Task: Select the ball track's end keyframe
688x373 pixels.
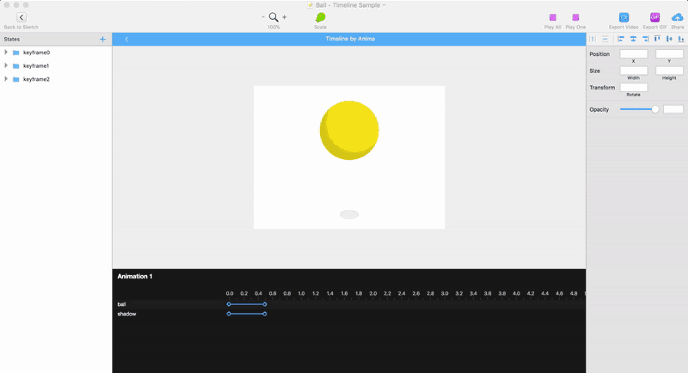Action: coord(265,304)
